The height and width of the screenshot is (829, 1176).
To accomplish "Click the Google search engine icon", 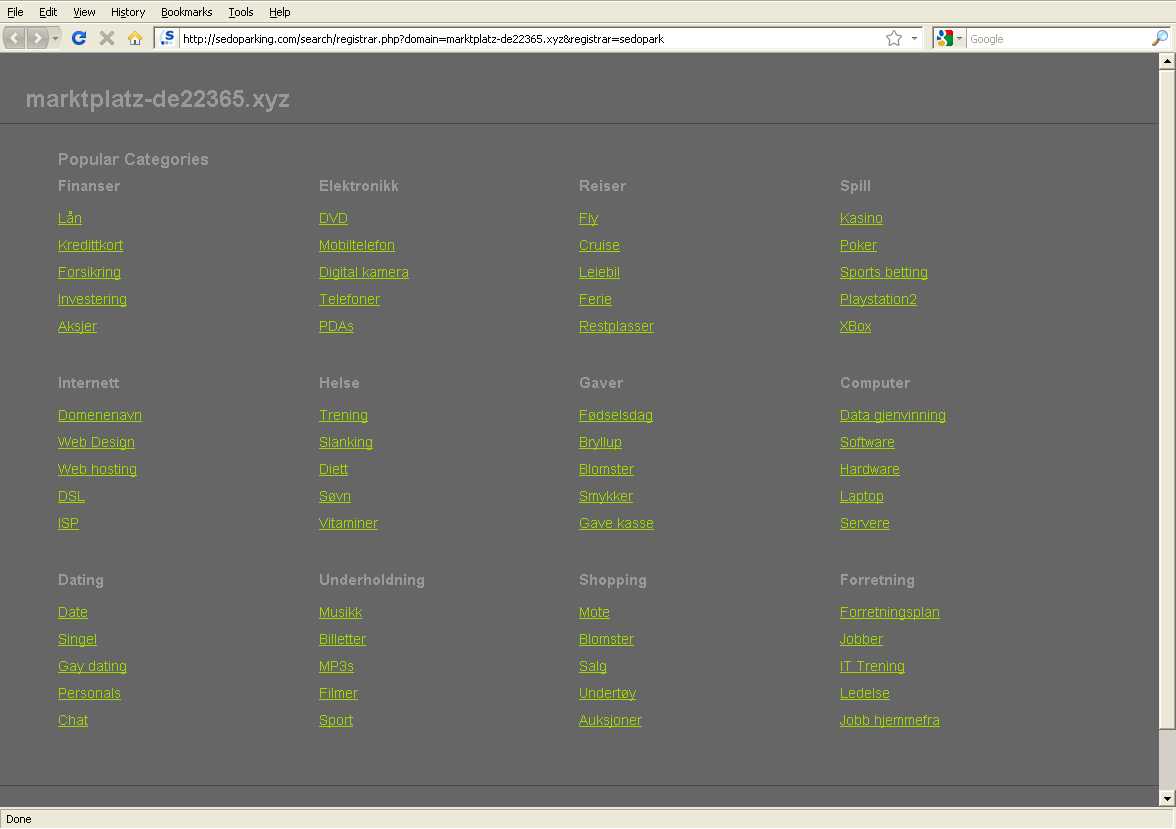I will pyautogui.click(x=945, y=38).
